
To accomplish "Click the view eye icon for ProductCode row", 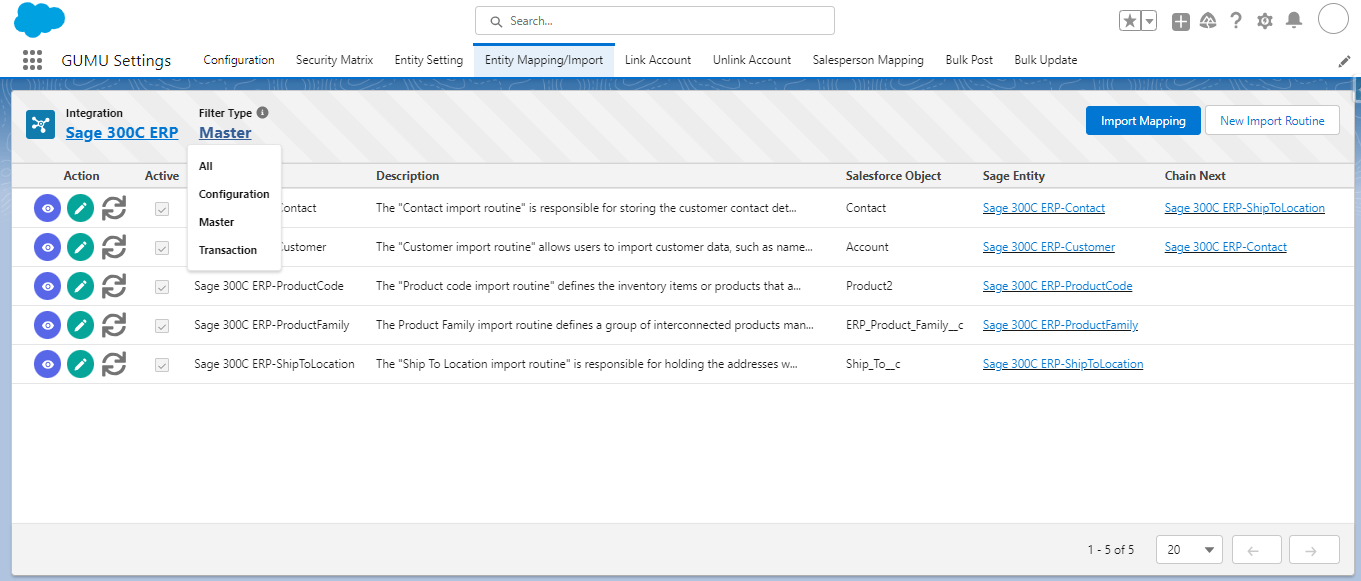I will pyautogui.click(x=47, y=286).
